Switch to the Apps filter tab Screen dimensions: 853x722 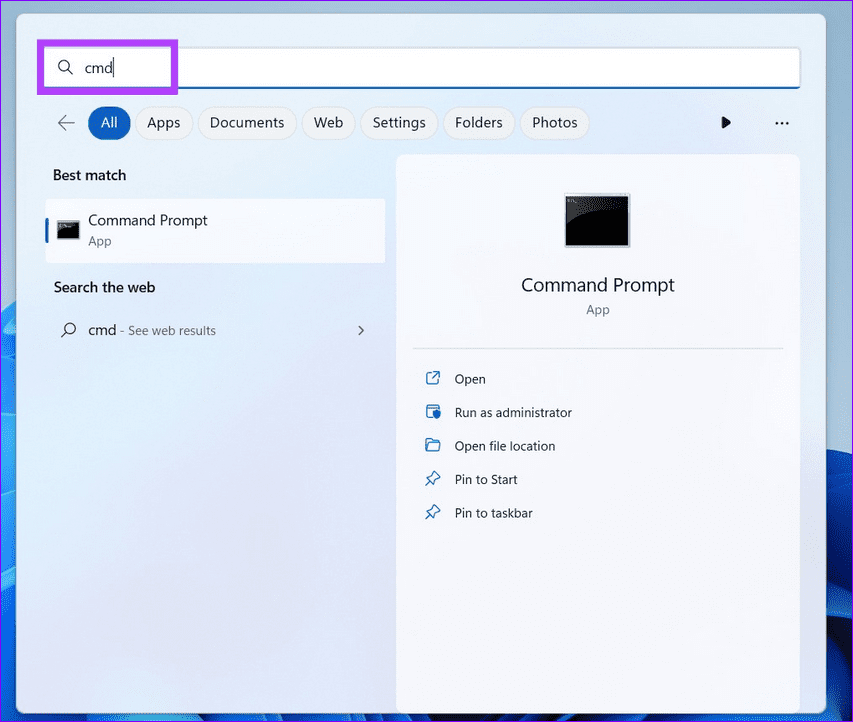pos(164,122)
